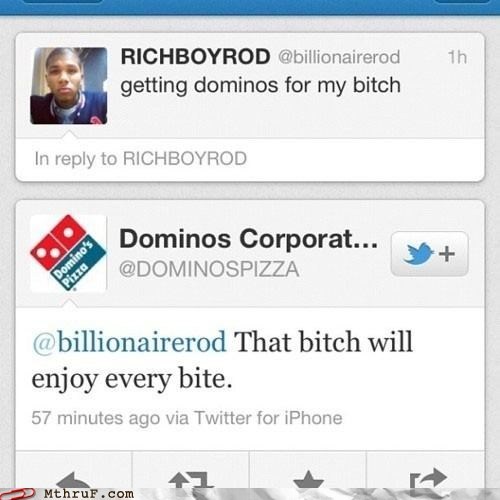This screenshot has height=500, width=500.
Task: Click the RICHBOYROD display name
Action: (x=195, y=56)
